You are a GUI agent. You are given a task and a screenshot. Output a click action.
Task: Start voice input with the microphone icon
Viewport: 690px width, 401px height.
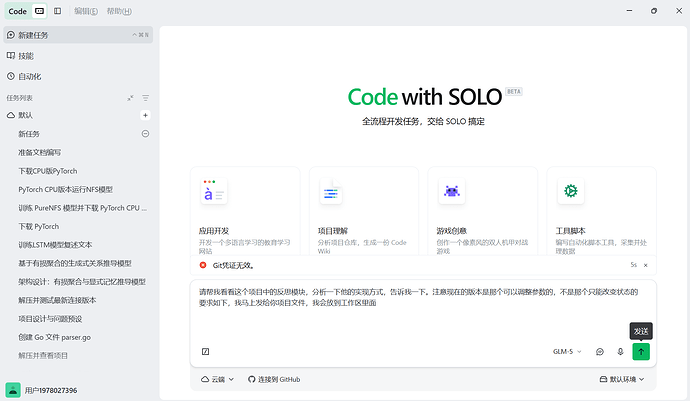point(620,351)
